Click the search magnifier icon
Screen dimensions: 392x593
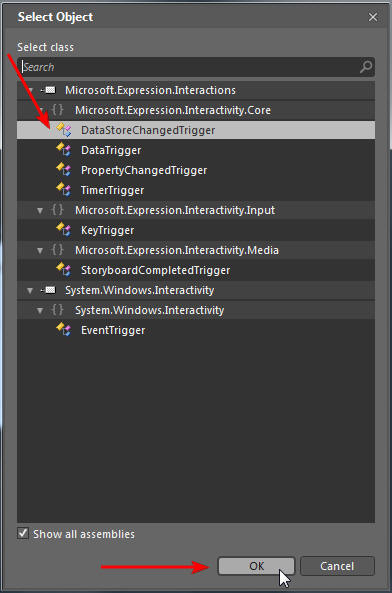point(366,67)
